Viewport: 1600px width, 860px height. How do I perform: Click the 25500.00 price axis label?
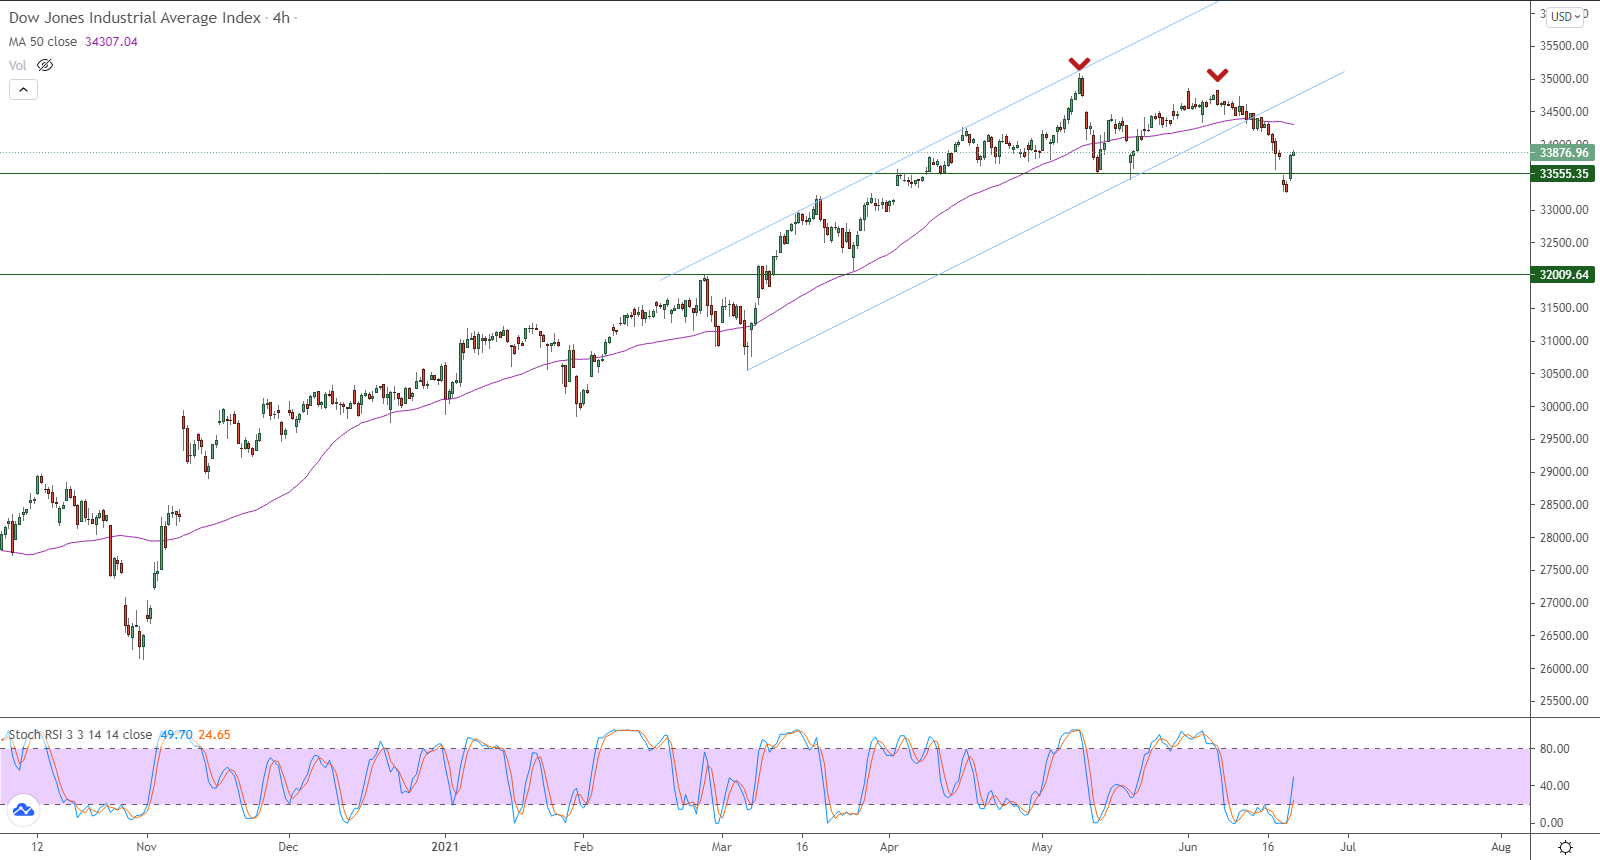(1564, 701)
